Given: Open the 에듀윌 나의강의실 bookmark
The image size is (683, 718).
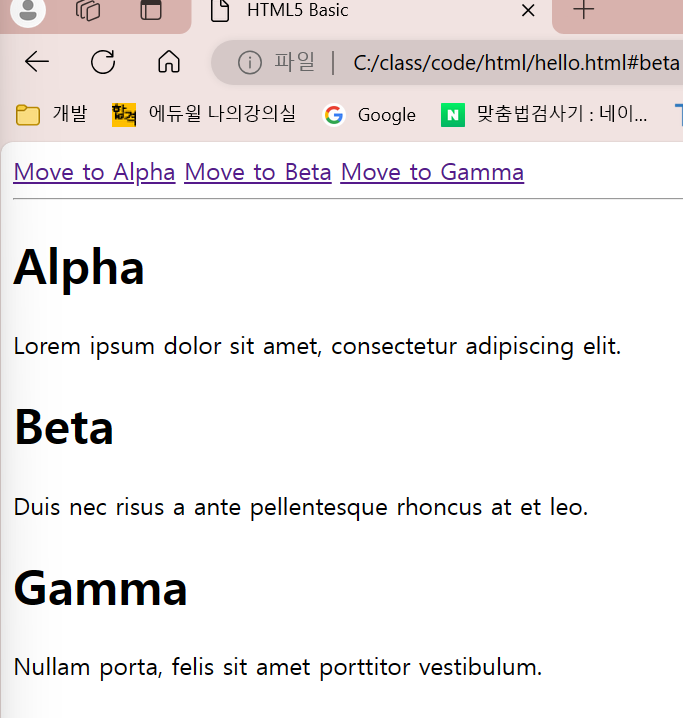Looking at the screenshot, I should [x=204, y=114].
